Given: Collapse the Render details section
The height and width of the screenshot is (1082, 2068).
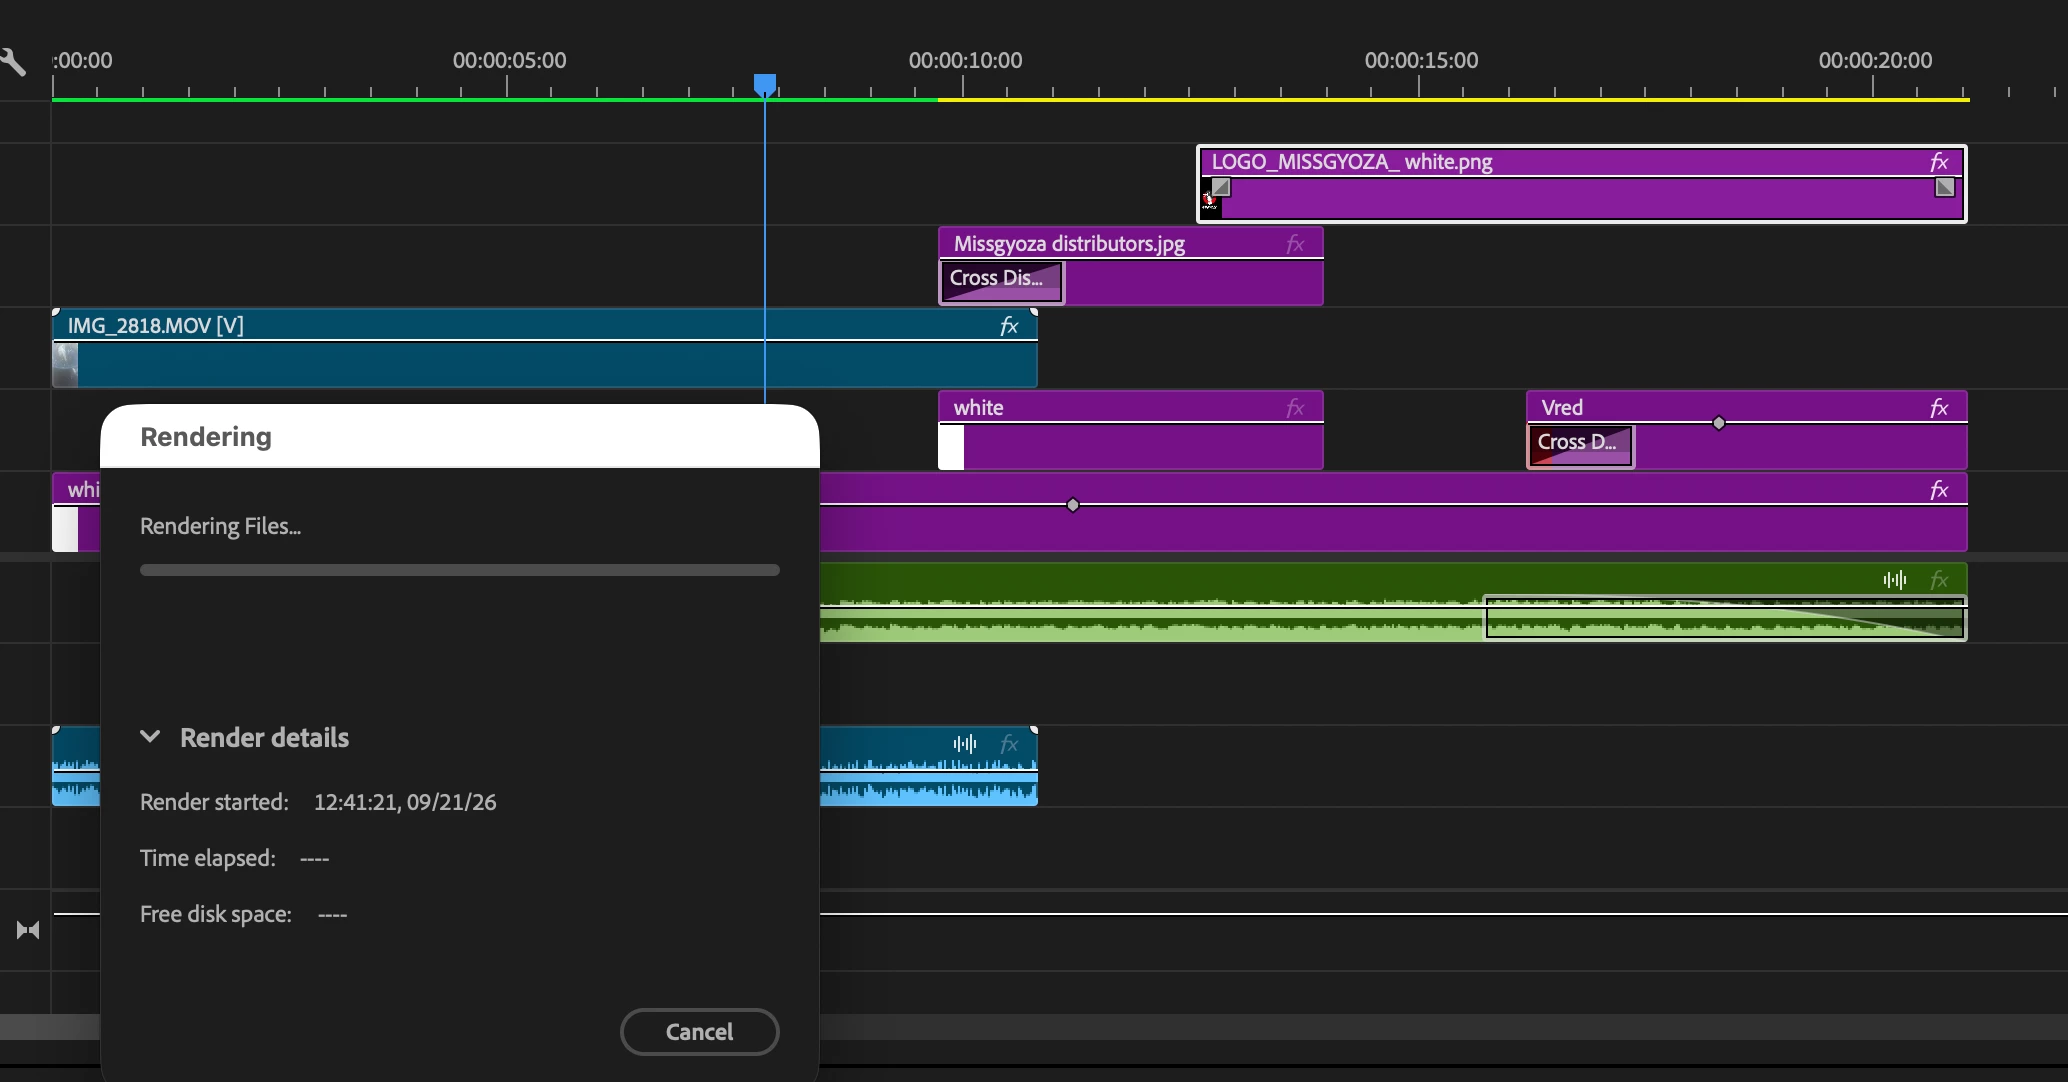Looking at the screenshot, I should click(150, 737).
